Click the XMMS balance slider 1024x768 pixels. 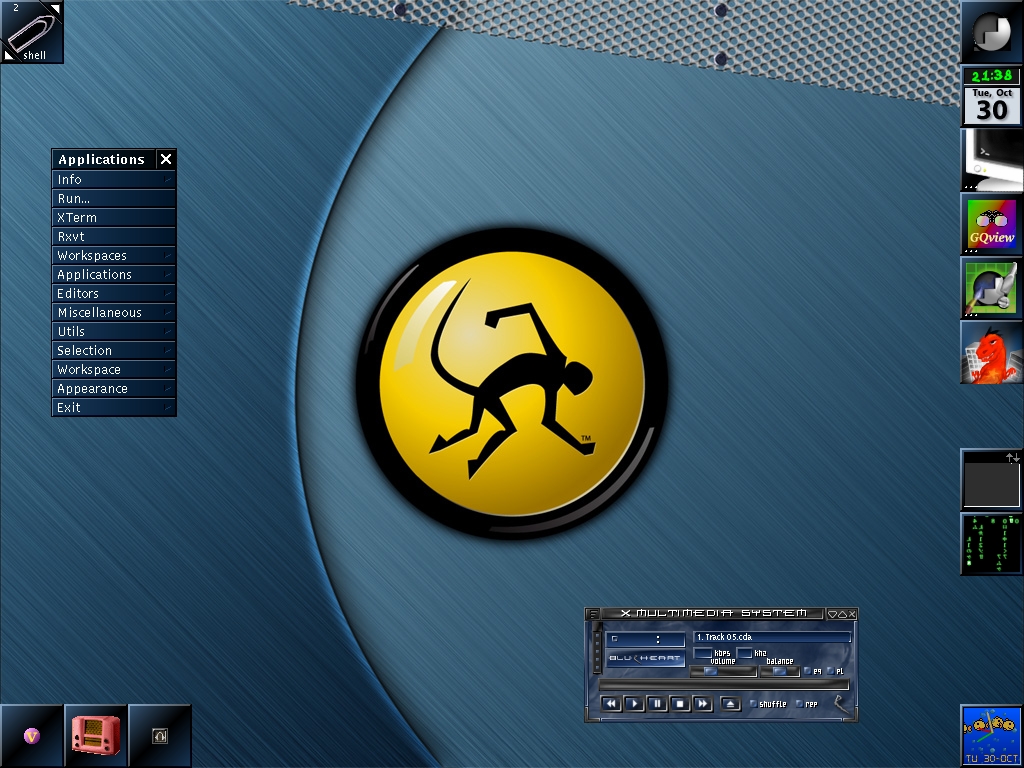780,671
